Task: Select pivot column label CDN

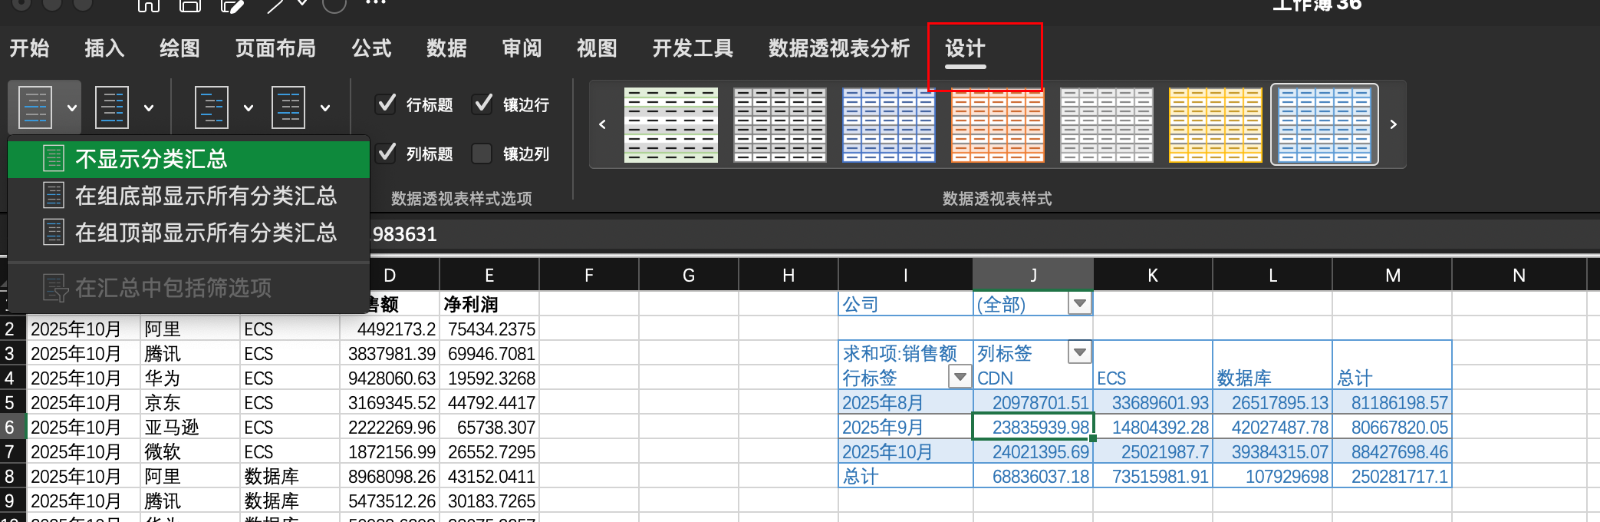Action: coord(1033,378)
